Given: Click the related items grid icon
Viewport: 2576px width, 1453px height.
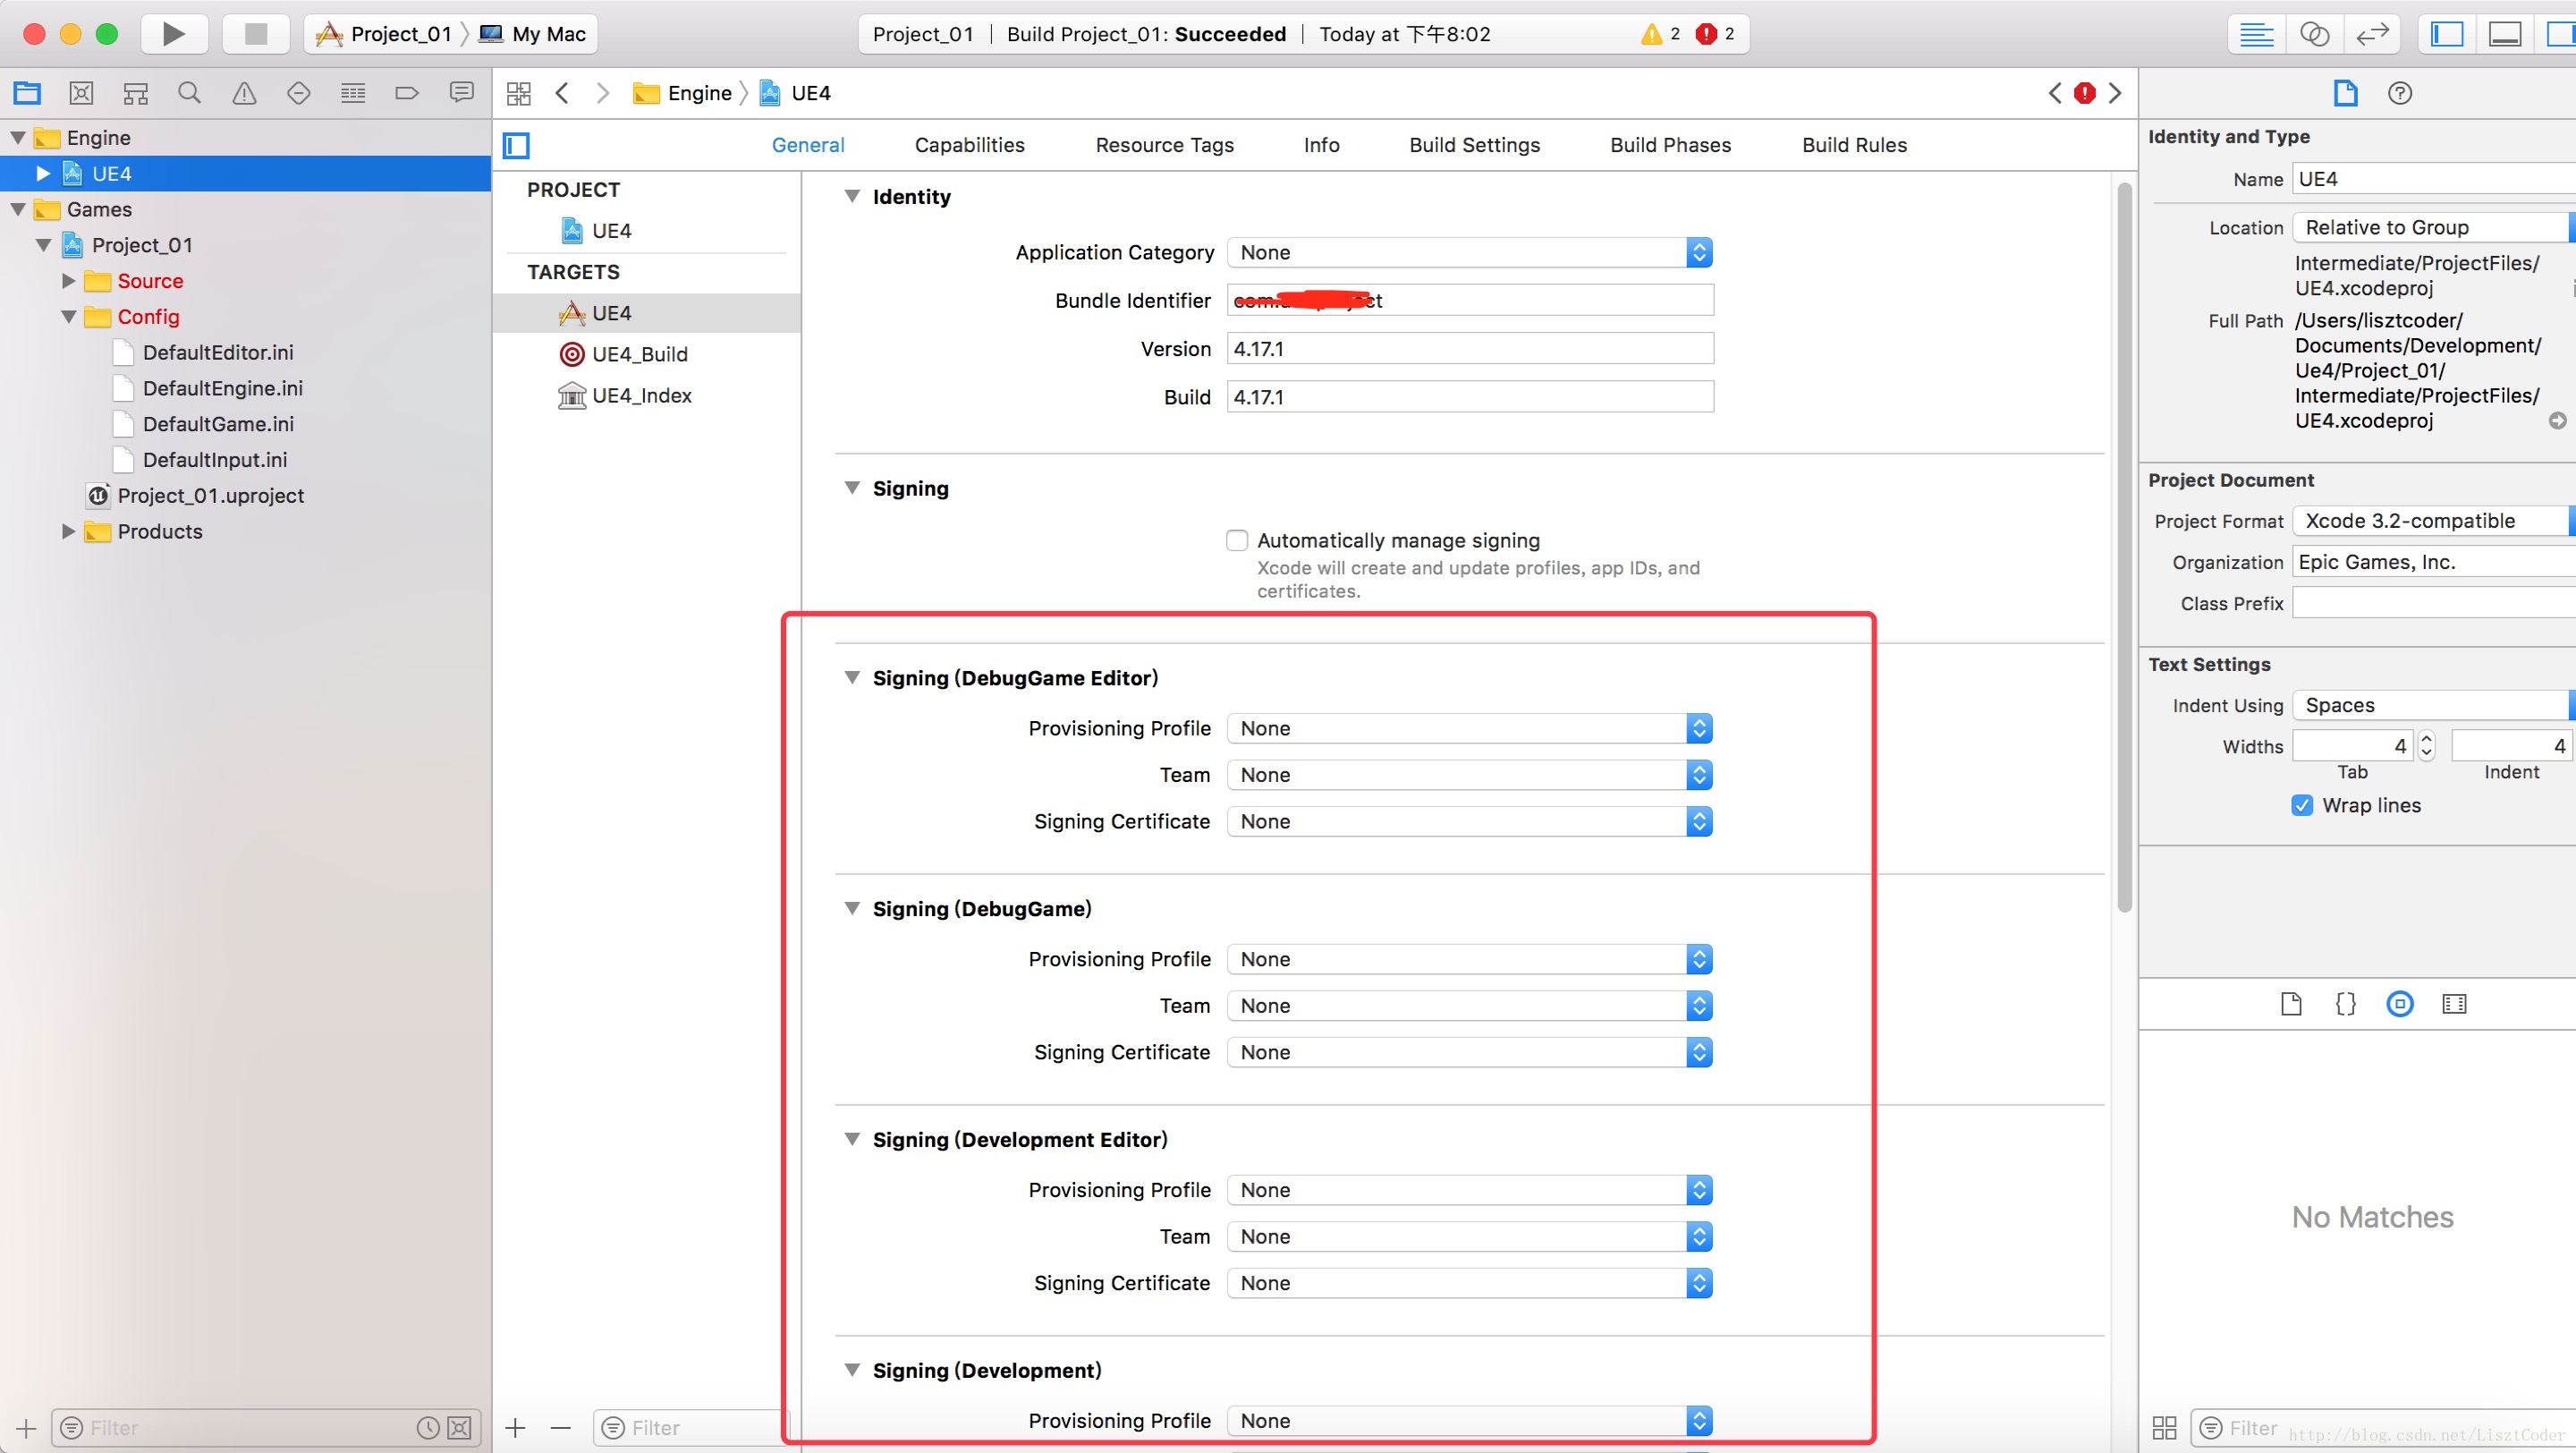Looking at the screenshot, I should tap(518, 93).
